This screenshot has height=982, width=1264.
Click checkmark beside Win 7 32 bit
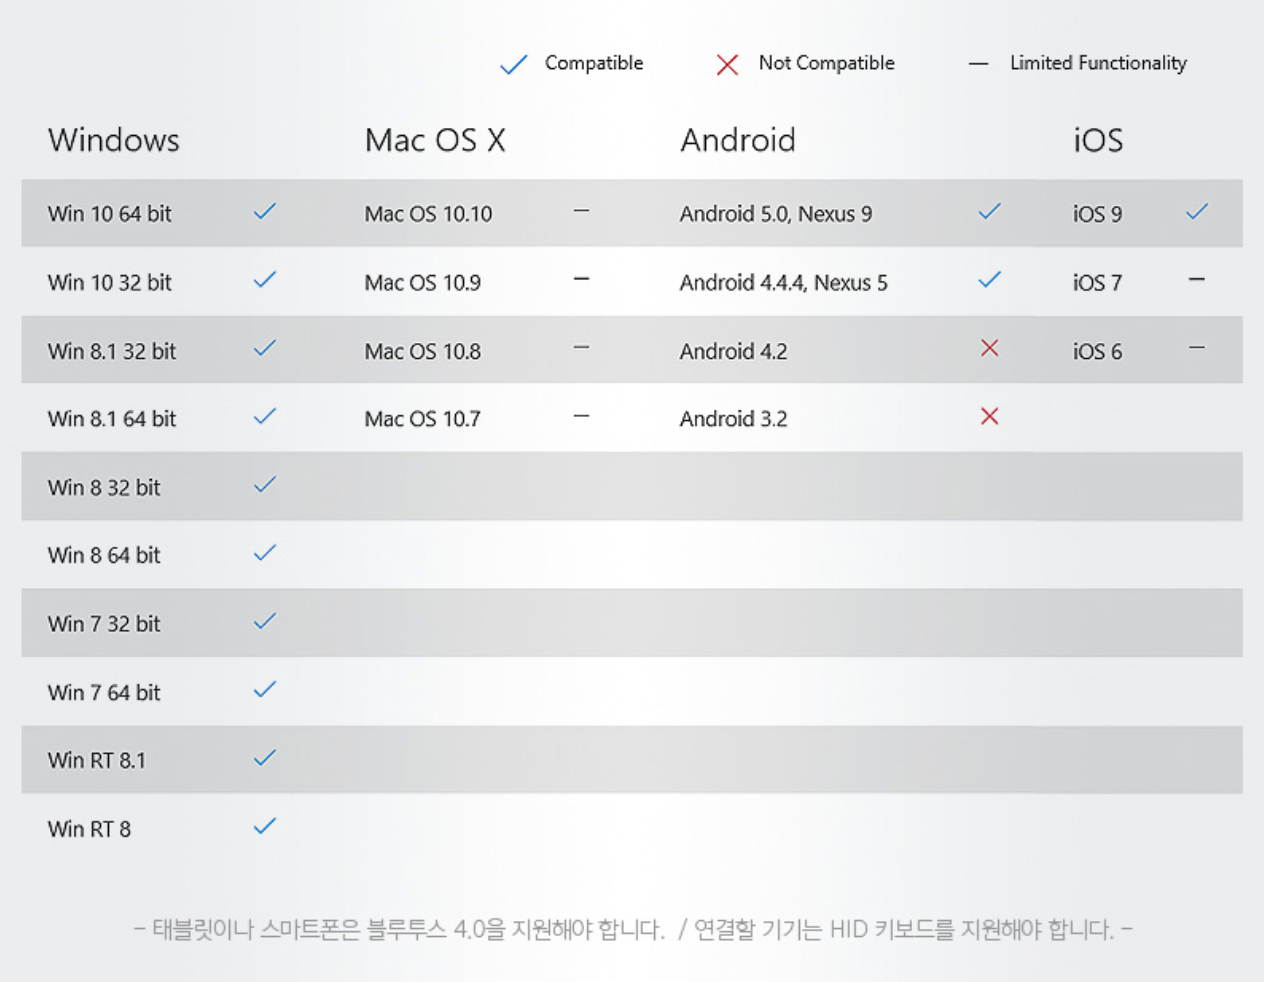(265, 621)
